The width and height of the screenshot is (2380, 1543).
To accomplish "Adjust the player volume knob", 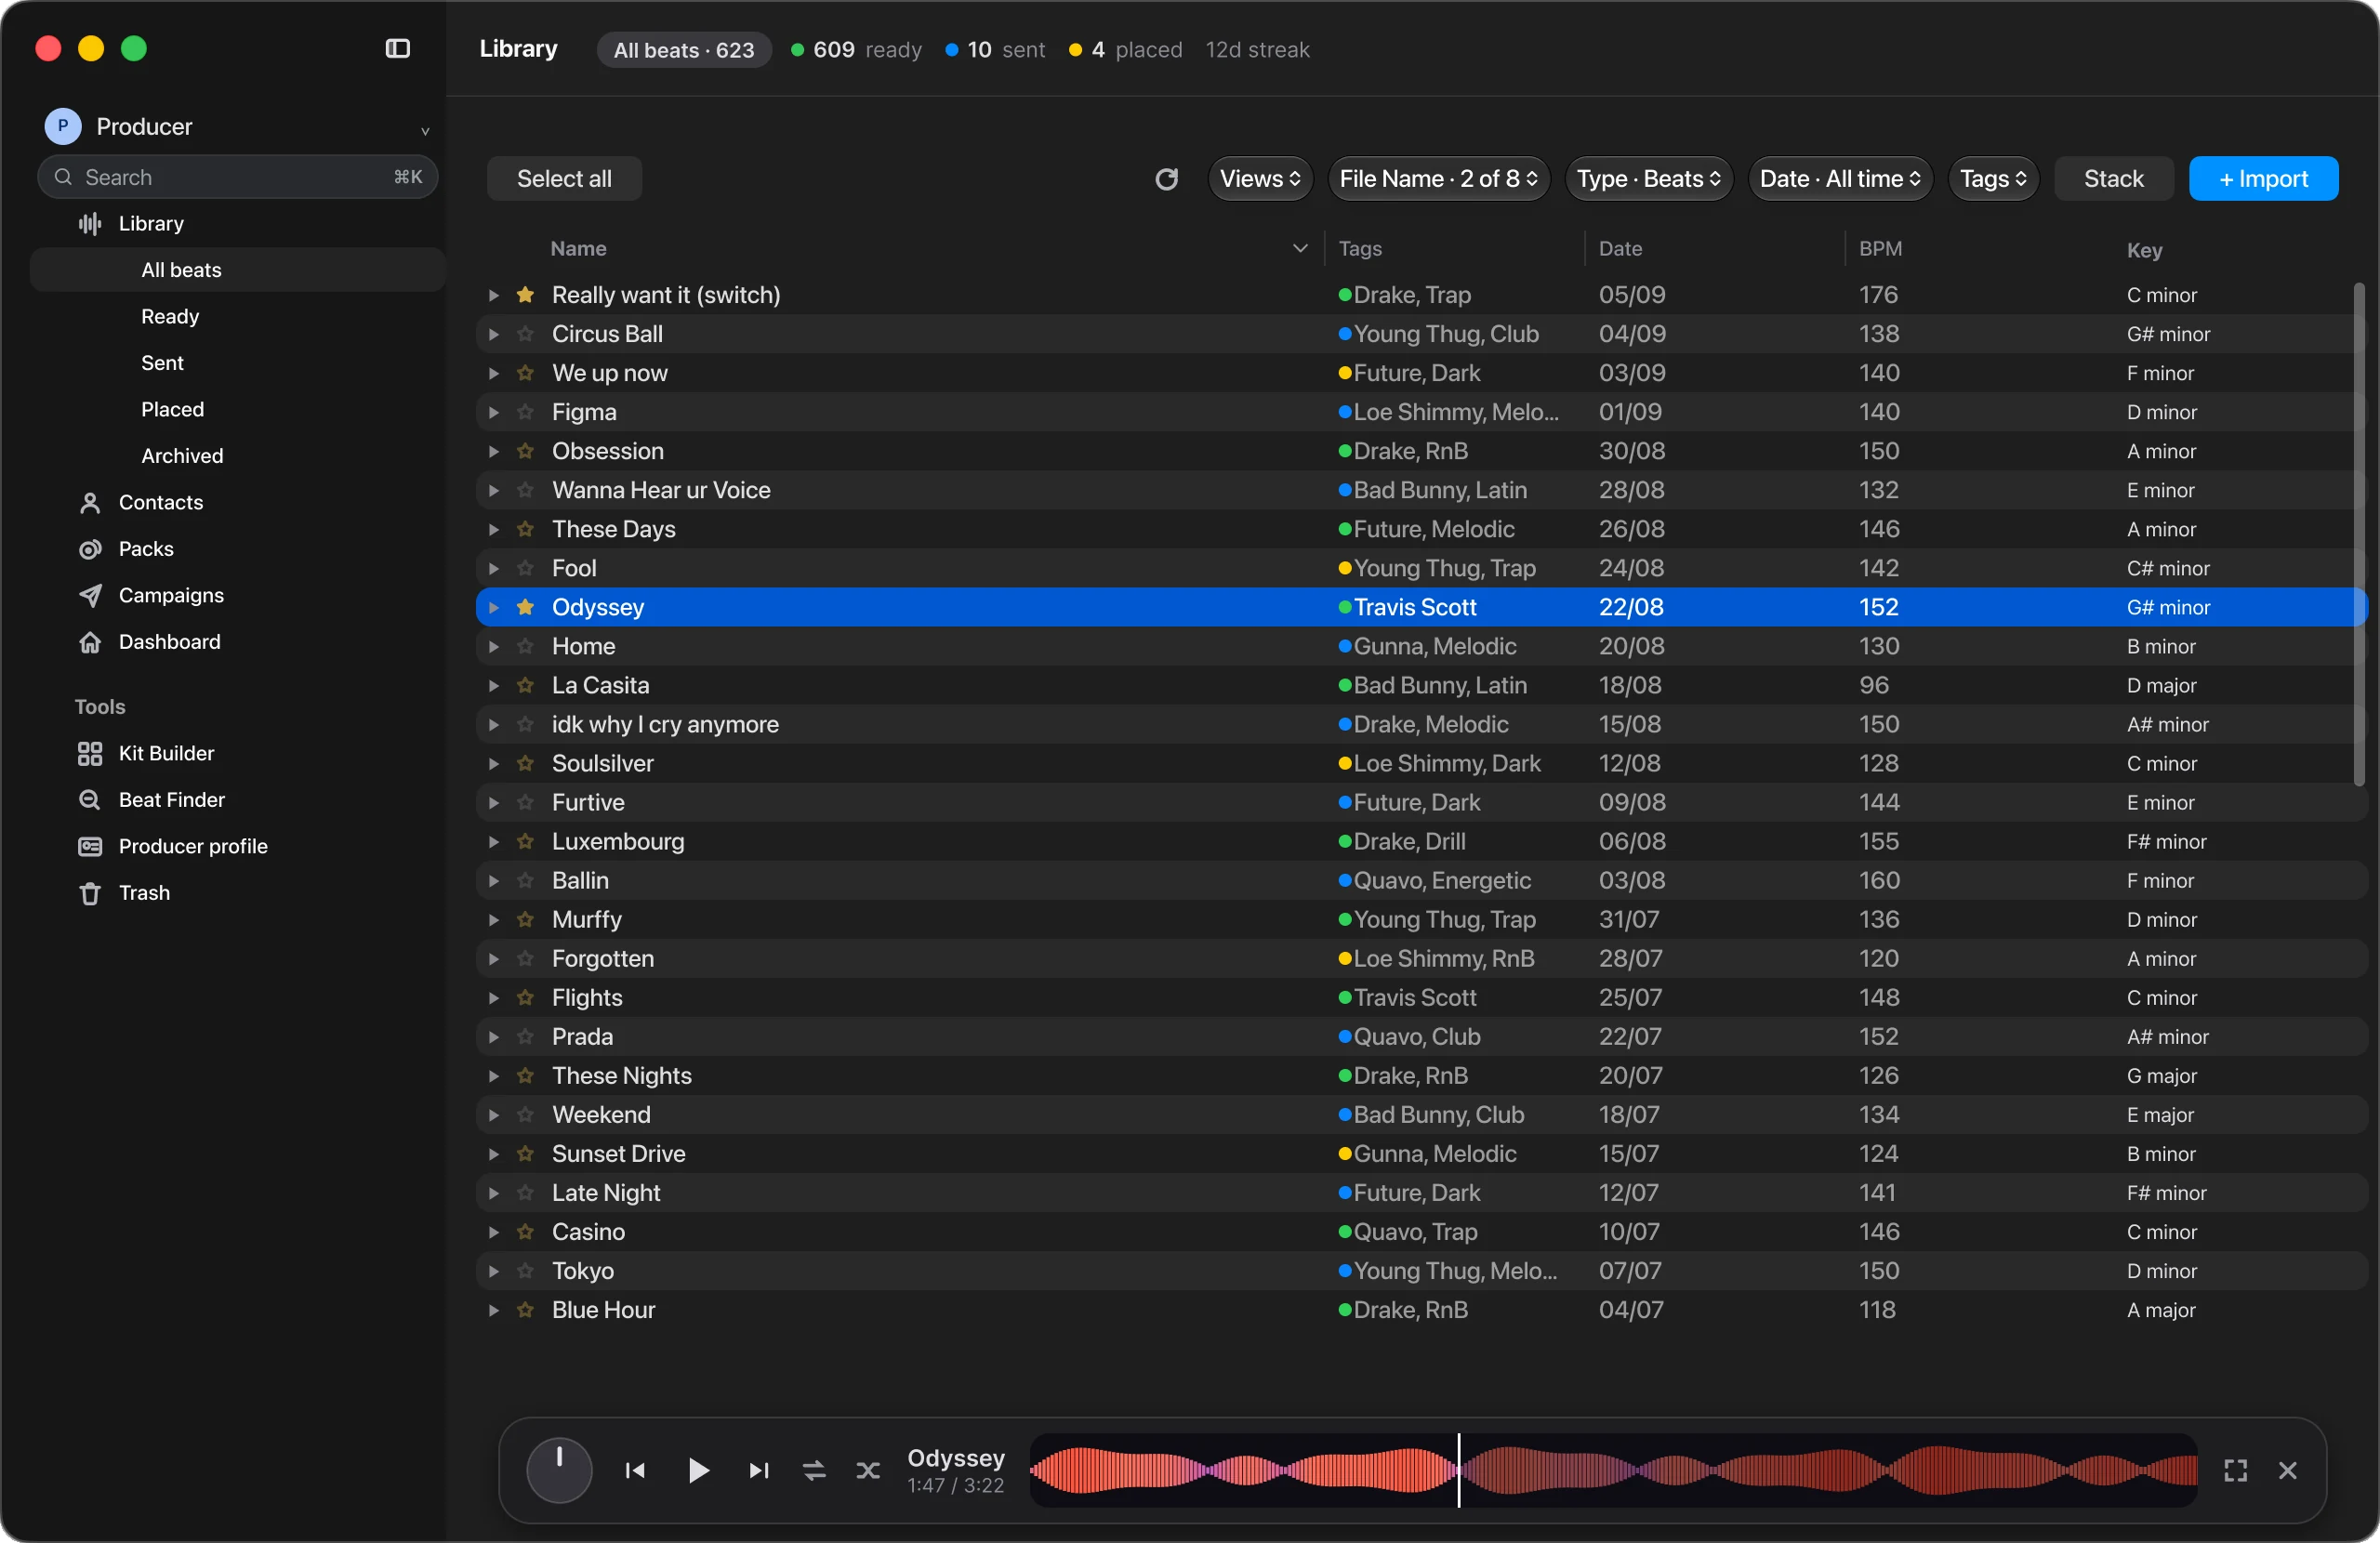I will 559,1470.
